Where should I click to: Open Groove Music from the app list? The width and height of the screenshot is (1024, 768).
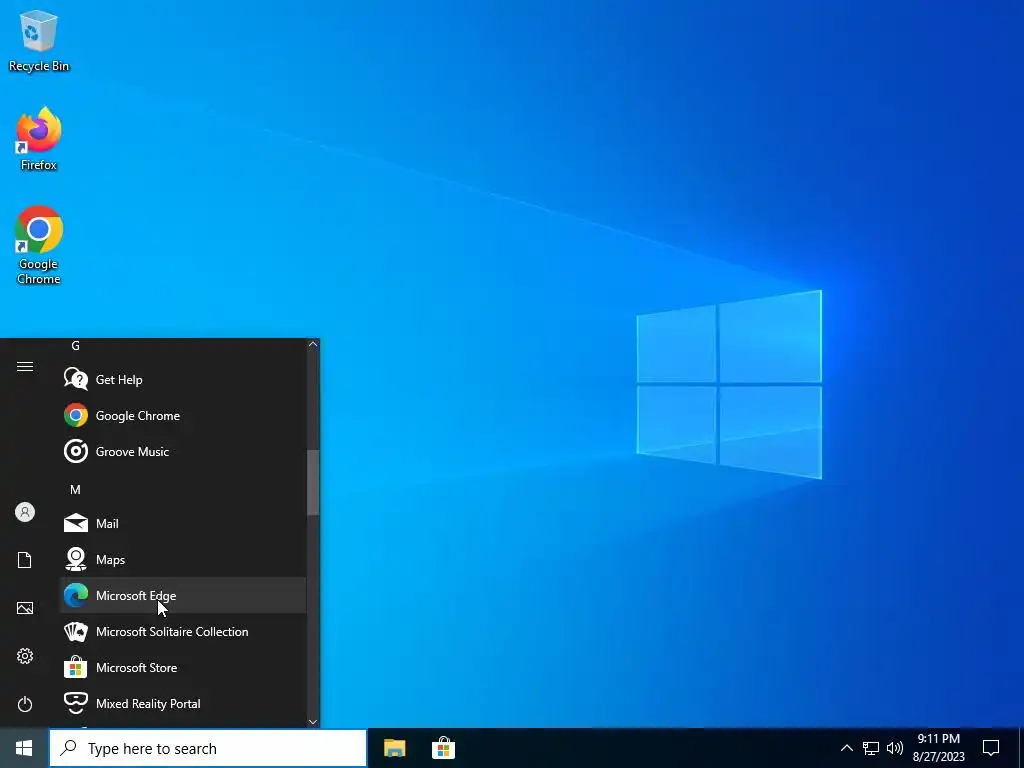click(x=183, y=451)
